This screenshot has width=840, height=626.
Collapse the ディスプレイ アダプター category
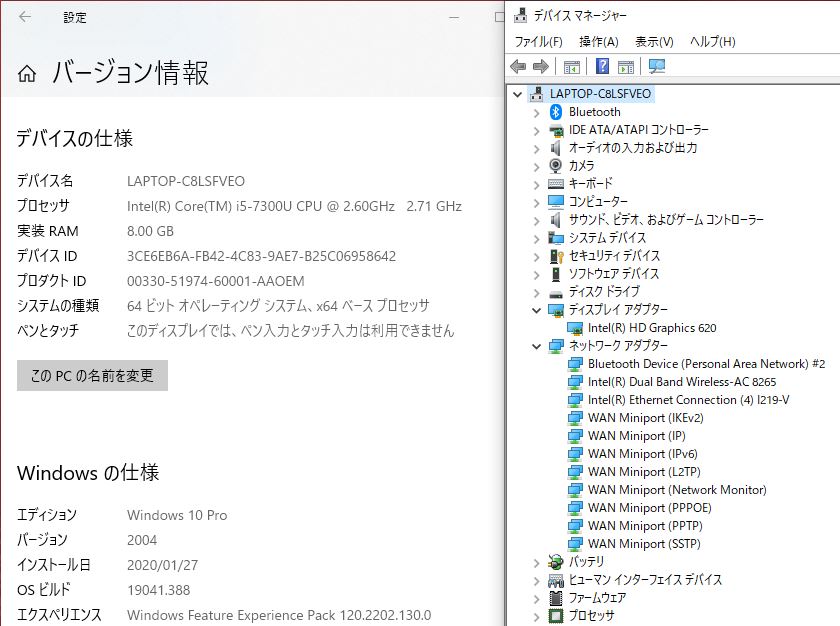coord(537,310)
